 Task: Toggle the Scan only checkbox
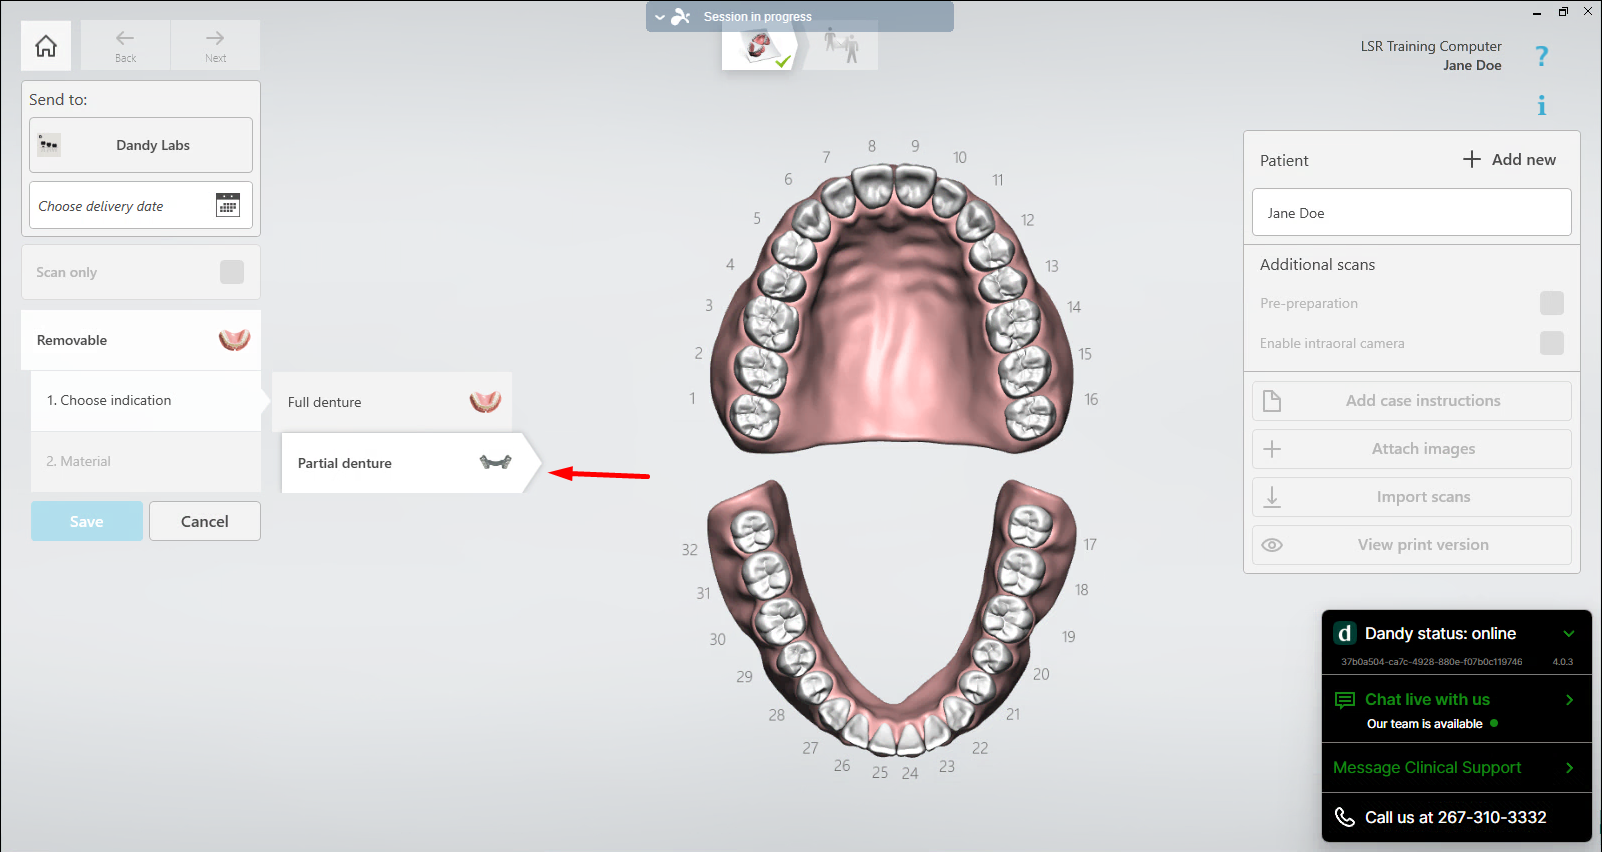coord(232,272)
